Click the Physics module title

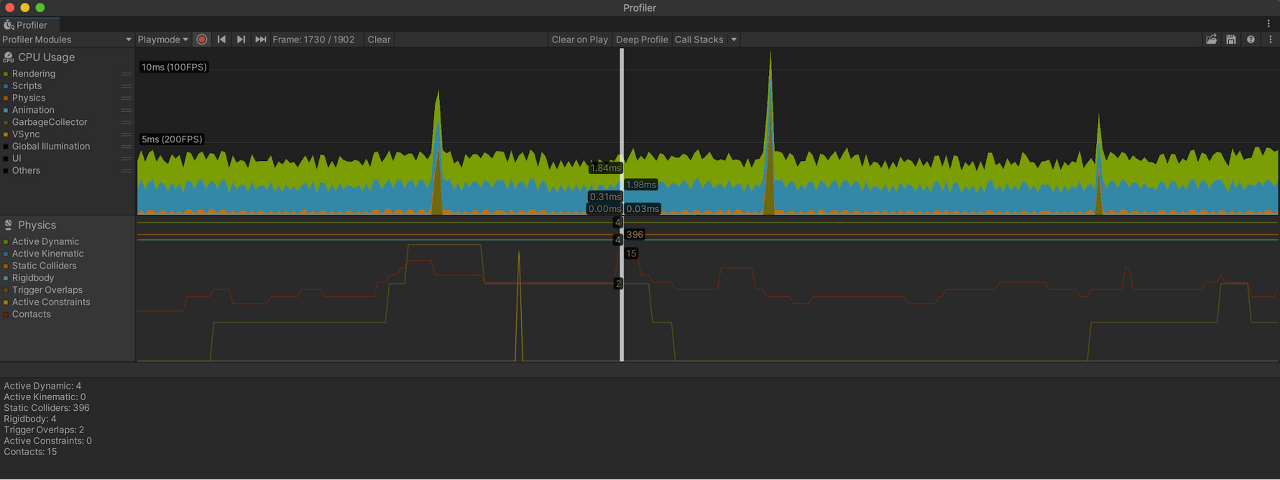point(37,225)
